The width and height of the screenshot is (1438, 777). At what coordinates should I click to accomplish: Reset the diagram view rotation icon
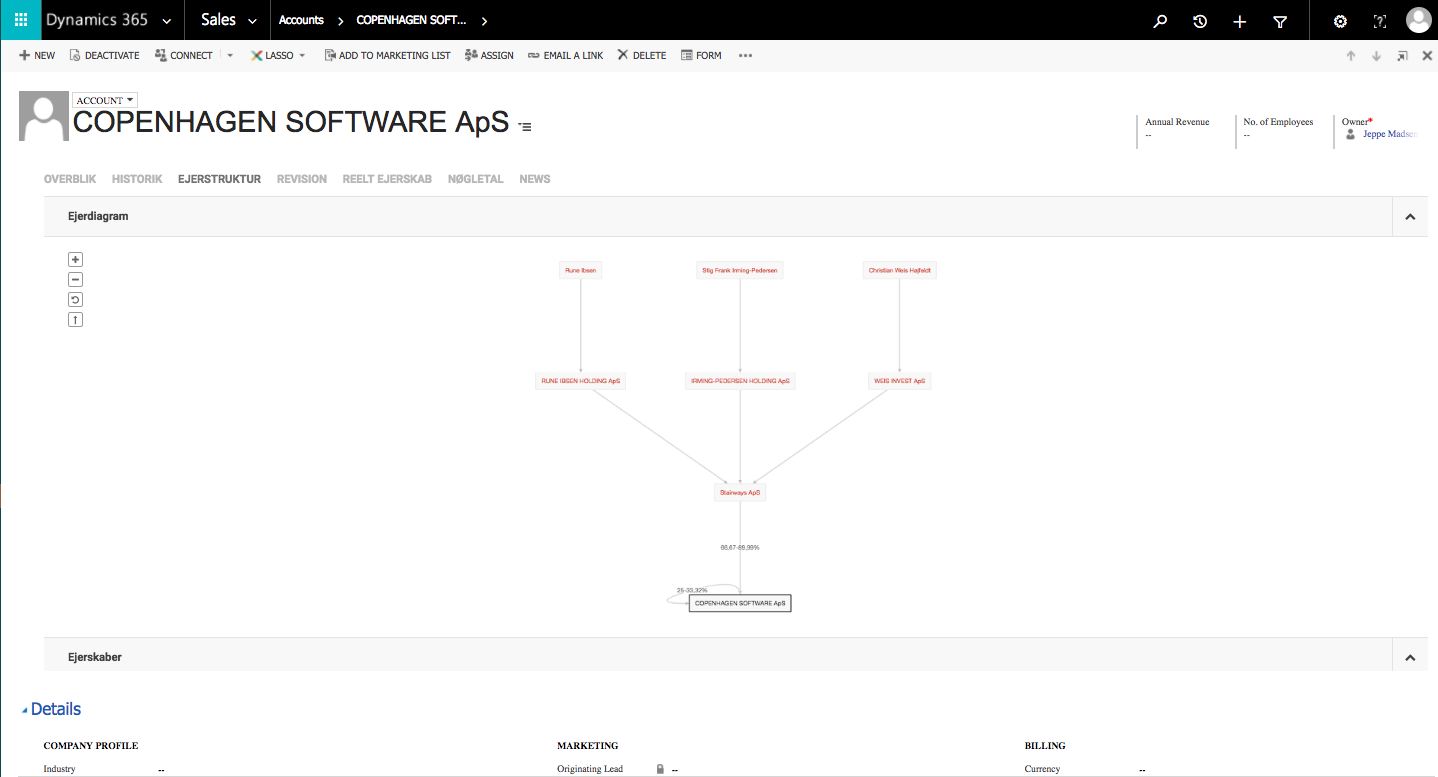click(x=75, y=300)
